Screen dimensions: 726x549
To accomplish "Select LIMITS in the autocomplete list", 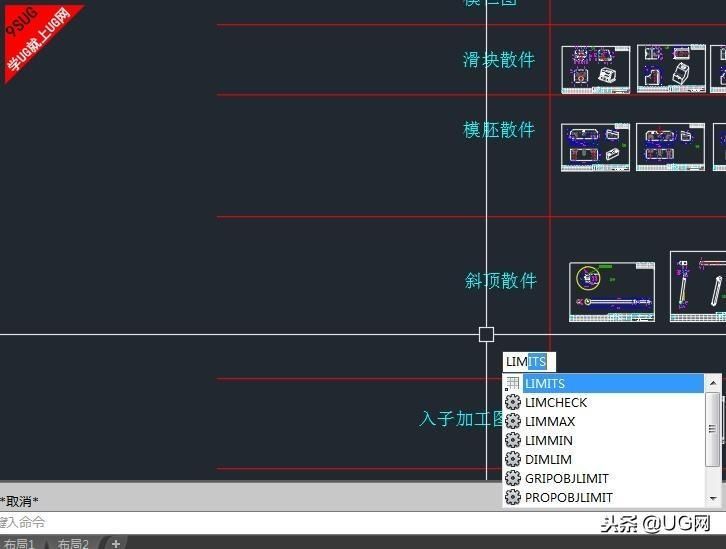I will coord(604,384).
